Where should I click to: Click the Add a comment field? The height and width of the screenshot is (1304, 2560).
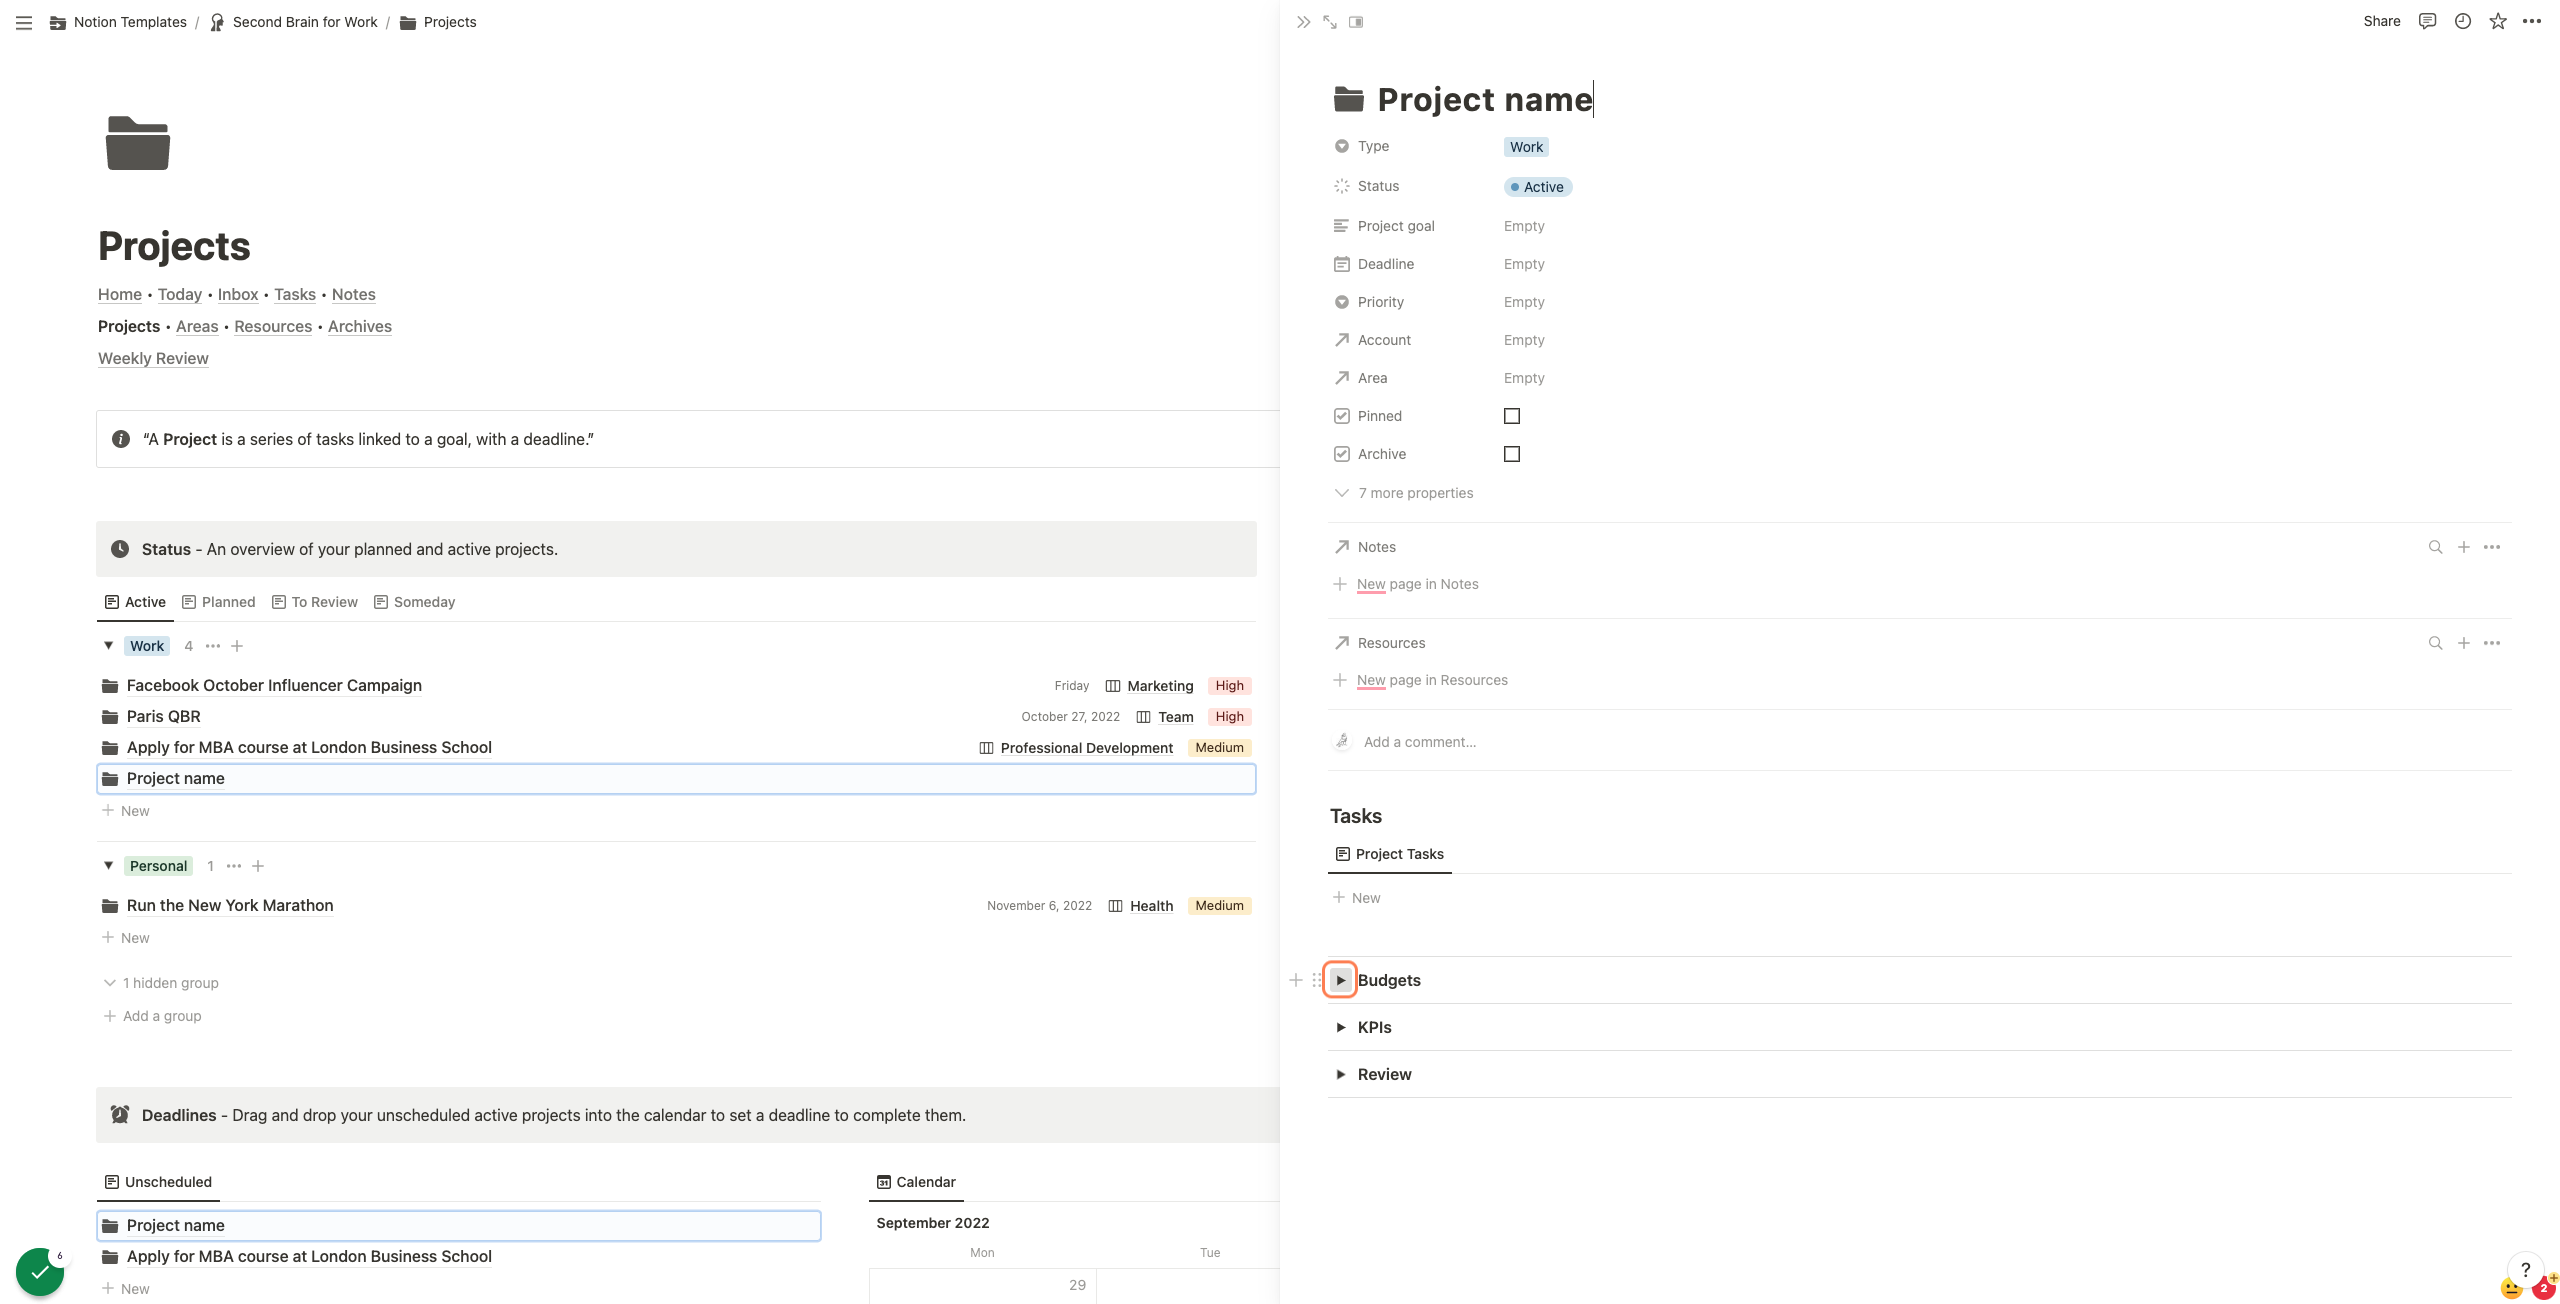(1419, 742)
